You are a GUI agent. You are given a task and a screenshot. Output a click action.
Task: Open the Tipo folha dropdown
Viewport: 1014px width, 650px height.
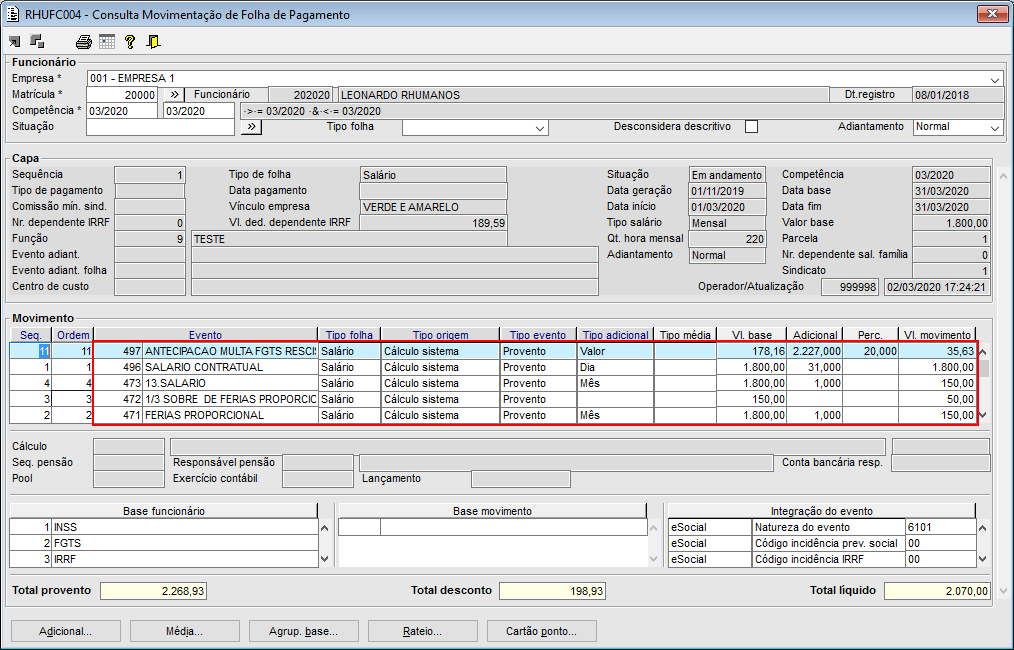point(540,128)
